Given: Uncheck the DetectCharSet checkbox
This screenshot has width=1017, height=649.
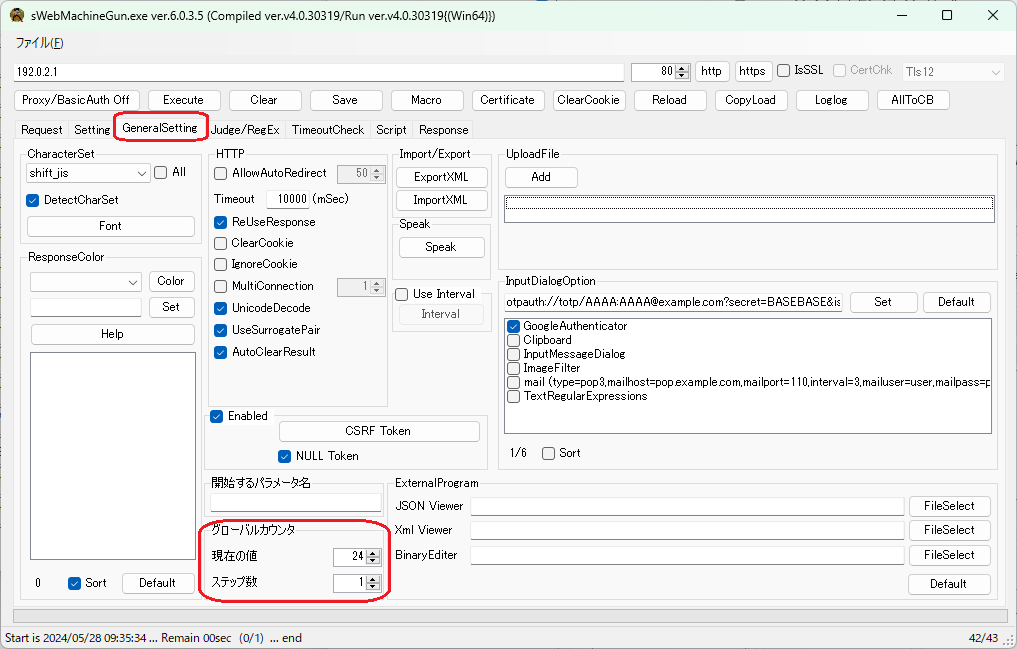Looking at the screenshot, I should [33, 200].
